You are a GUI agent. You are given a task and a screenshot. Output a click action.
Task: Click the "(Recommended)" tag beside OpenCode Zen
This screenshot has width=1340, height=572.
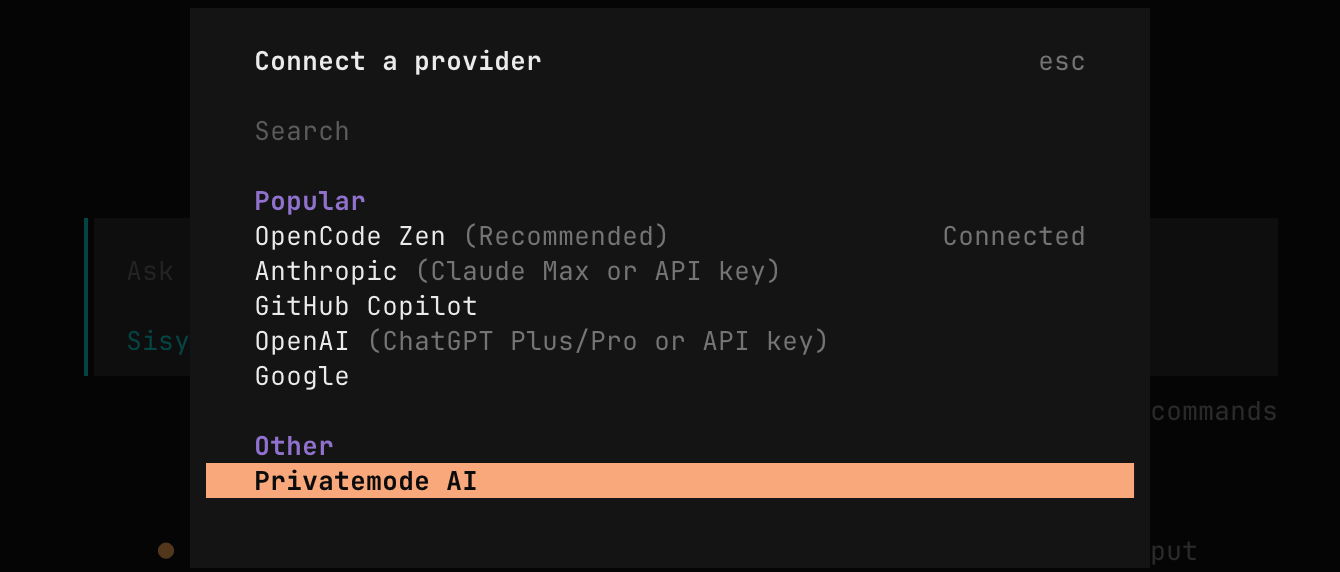coord(566,237)
